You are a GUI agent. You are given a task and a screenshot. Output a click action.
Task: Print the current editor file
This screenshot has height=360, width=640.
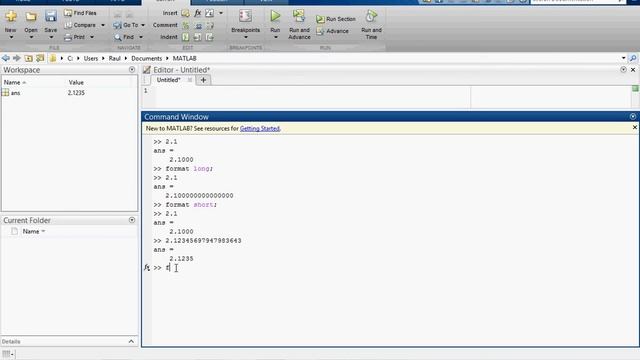point(75,37)
